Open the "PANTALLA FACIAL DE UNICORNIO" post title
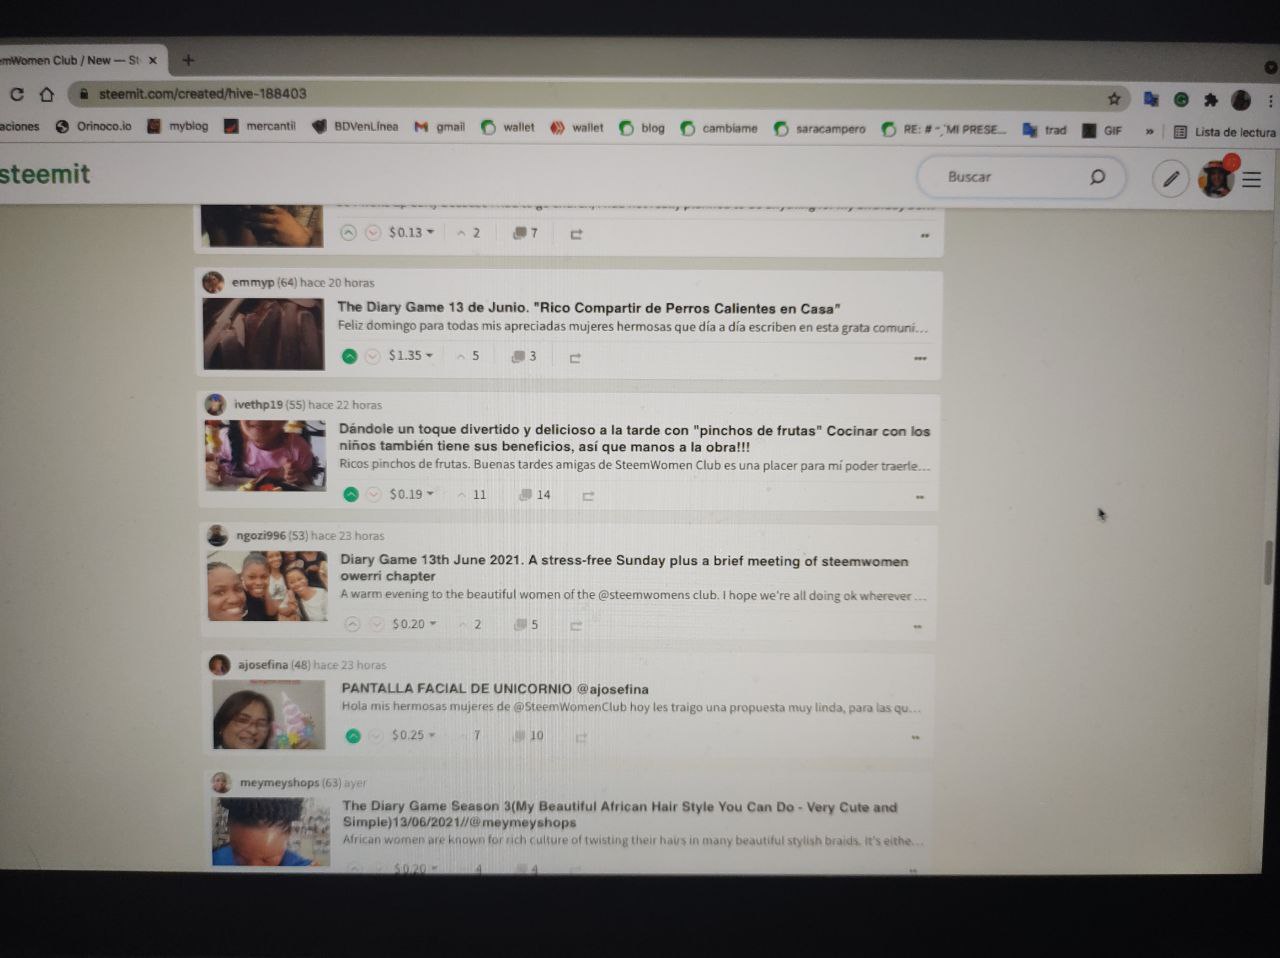This screenshot has width=1280, height=958. click(495, 689)
